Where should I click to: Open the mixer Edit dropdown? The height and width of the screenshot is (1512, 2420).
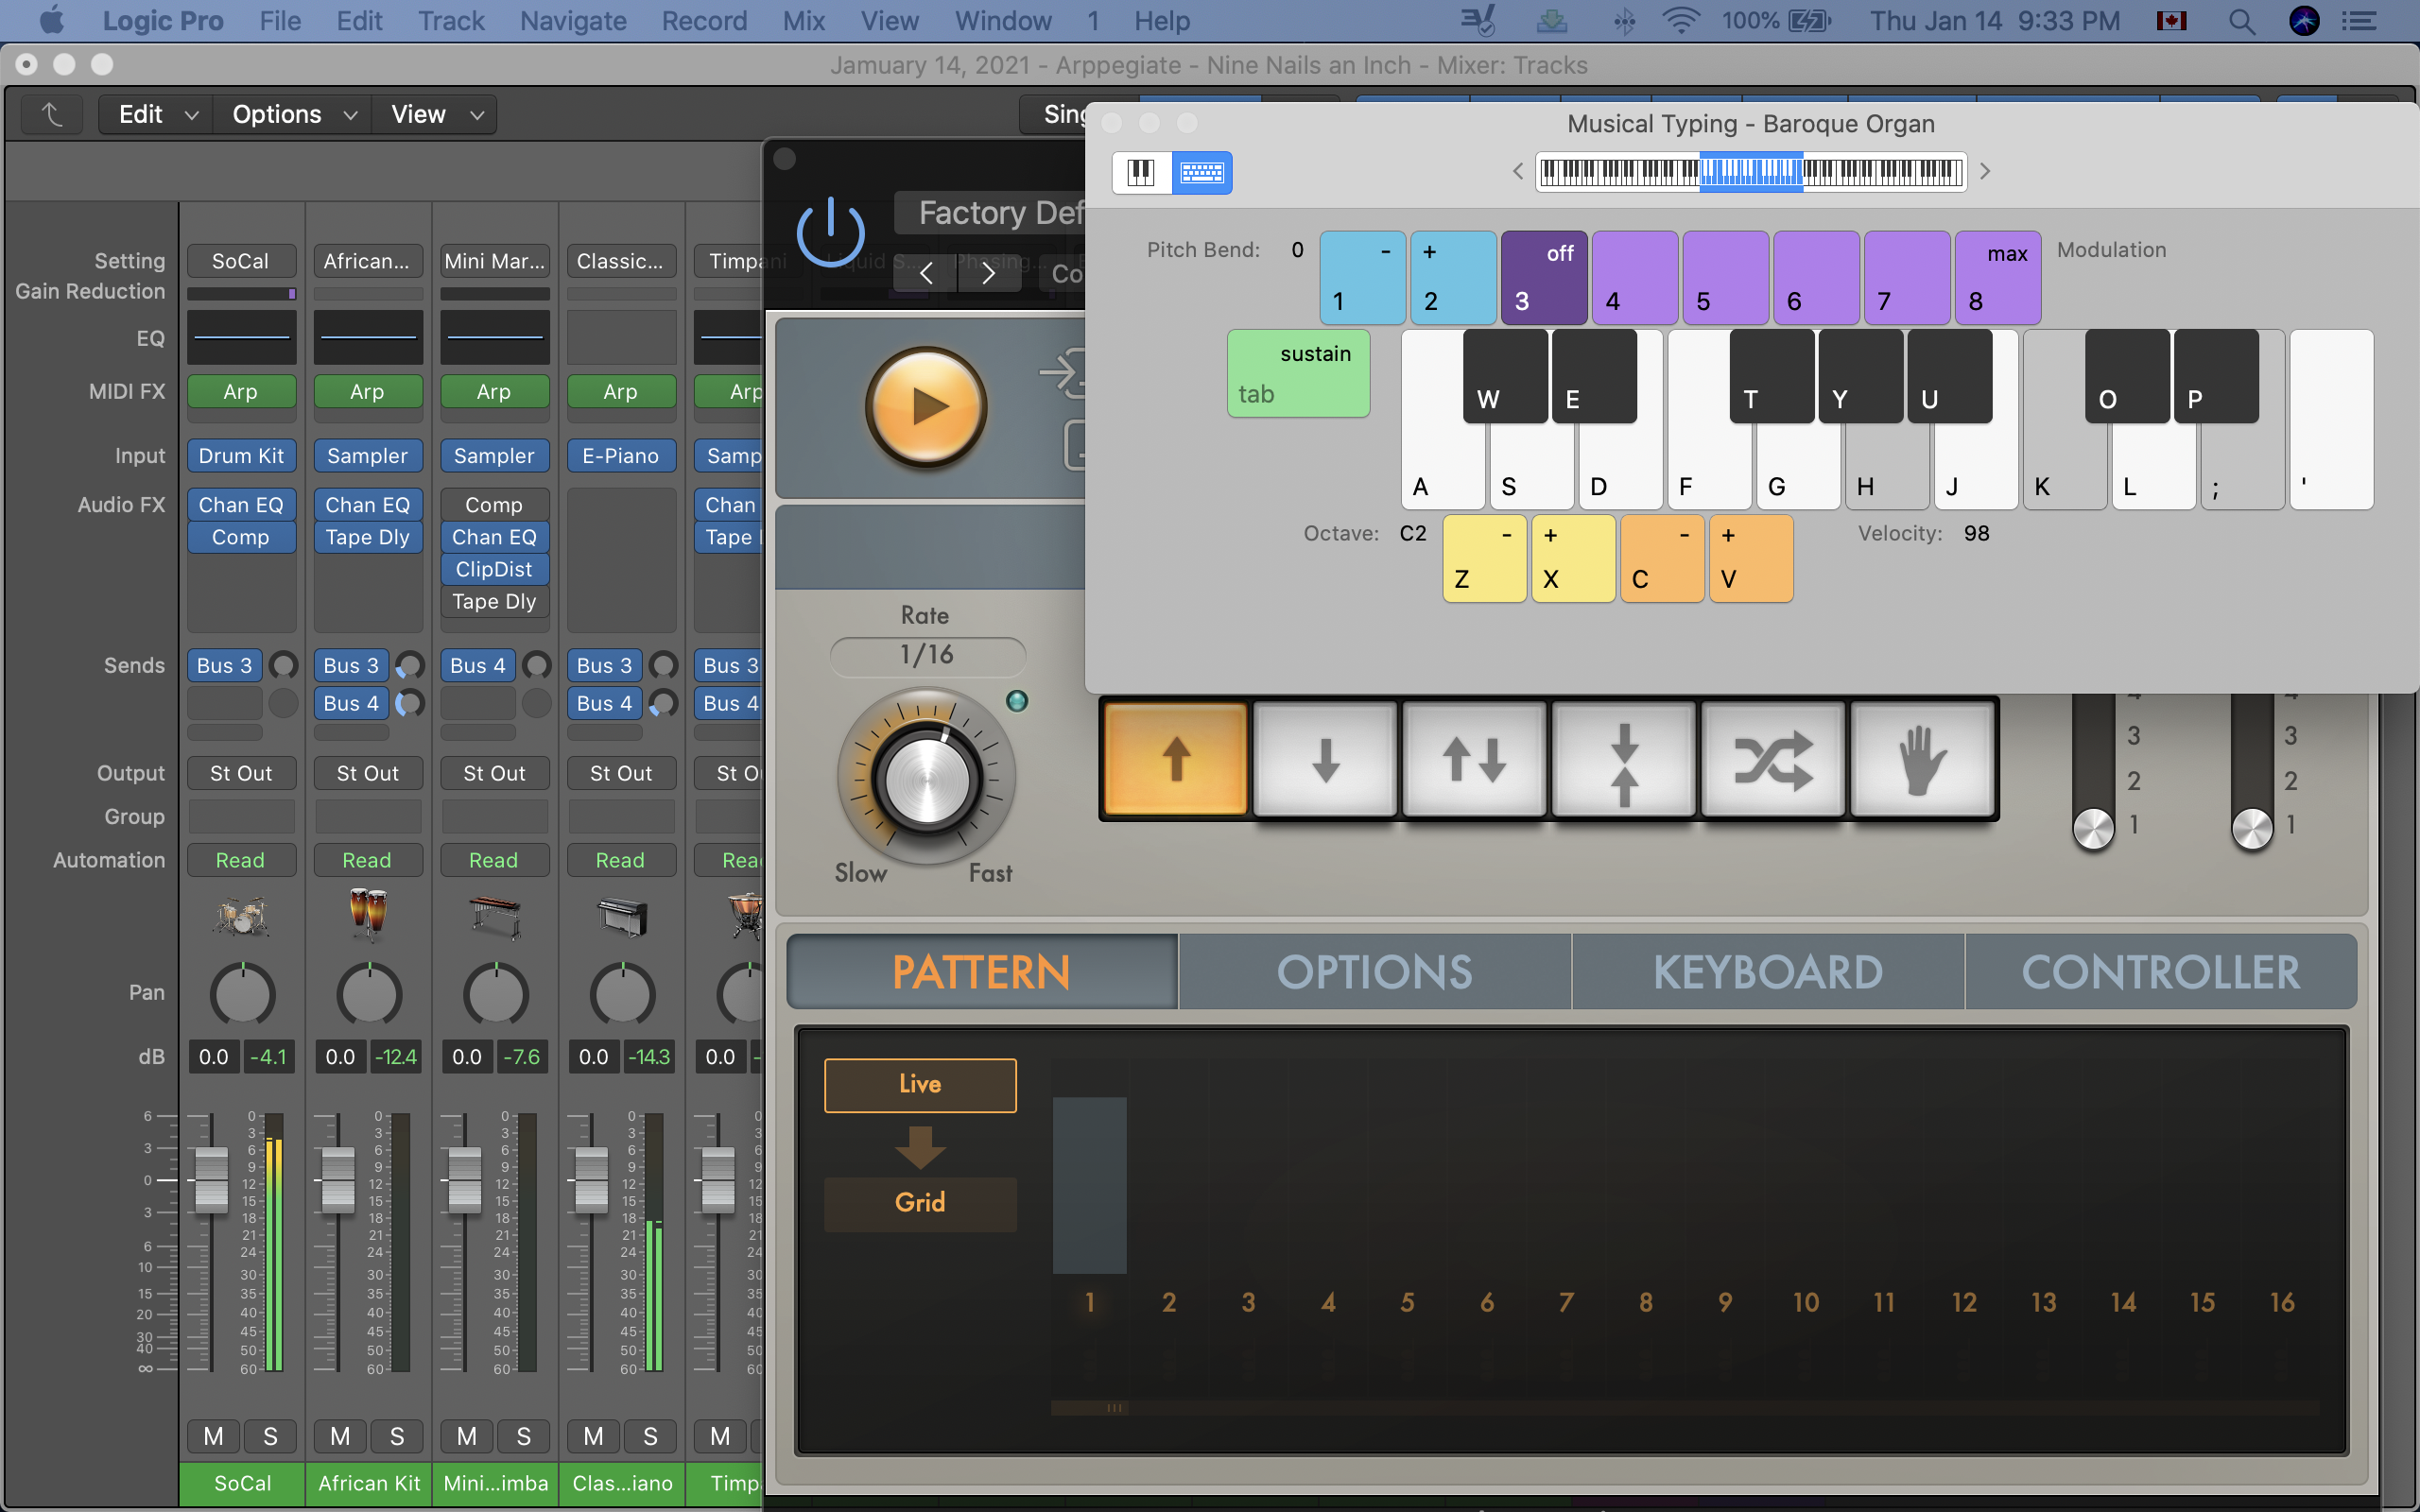pyautogui.click(x=158, y=114)
